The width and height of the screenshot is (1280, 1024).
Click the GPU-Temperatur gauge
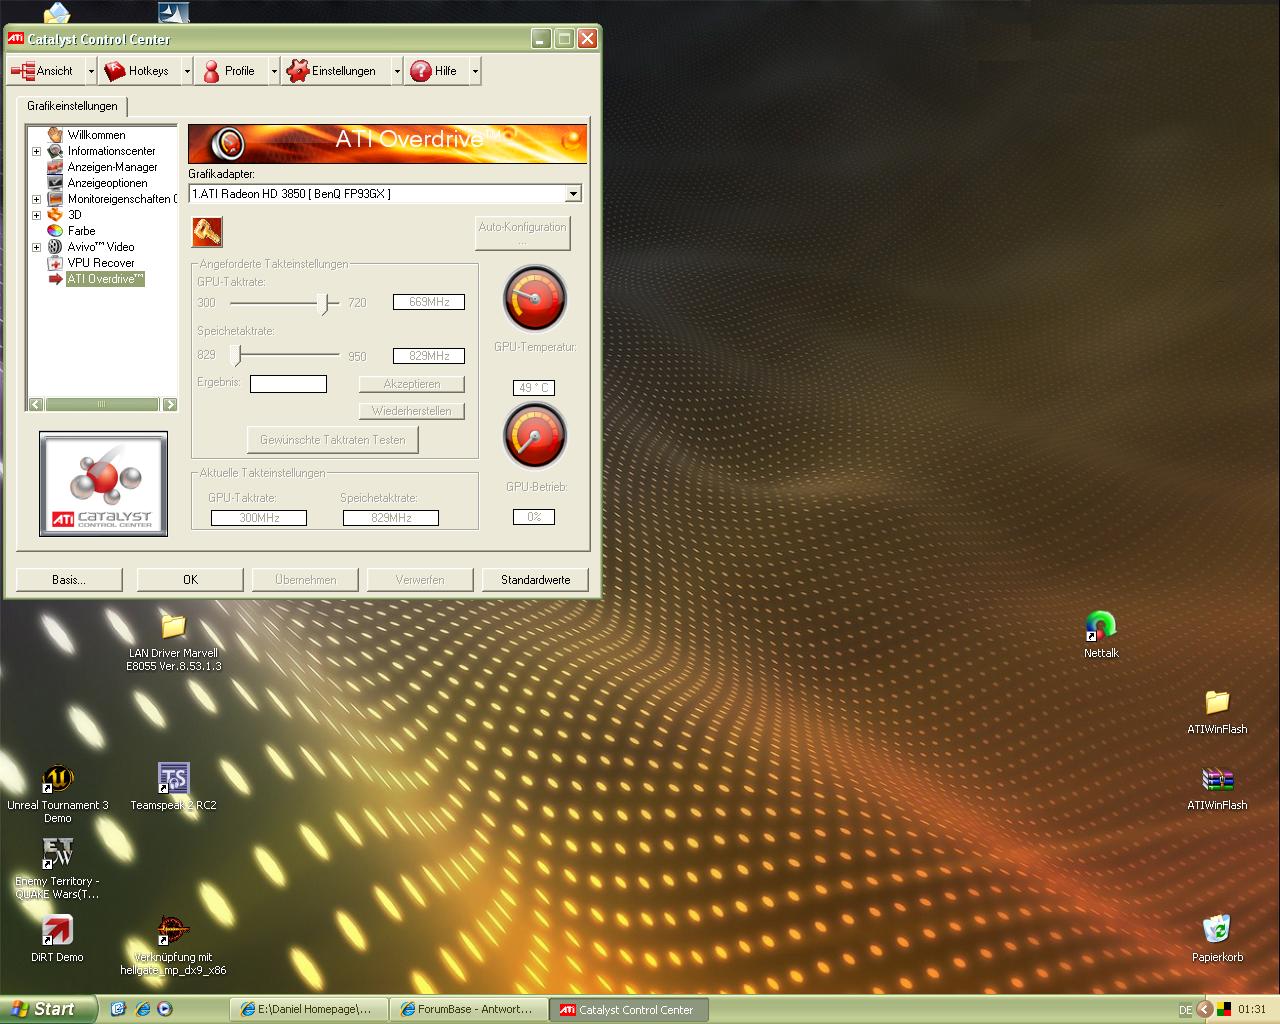click(535, 298)
